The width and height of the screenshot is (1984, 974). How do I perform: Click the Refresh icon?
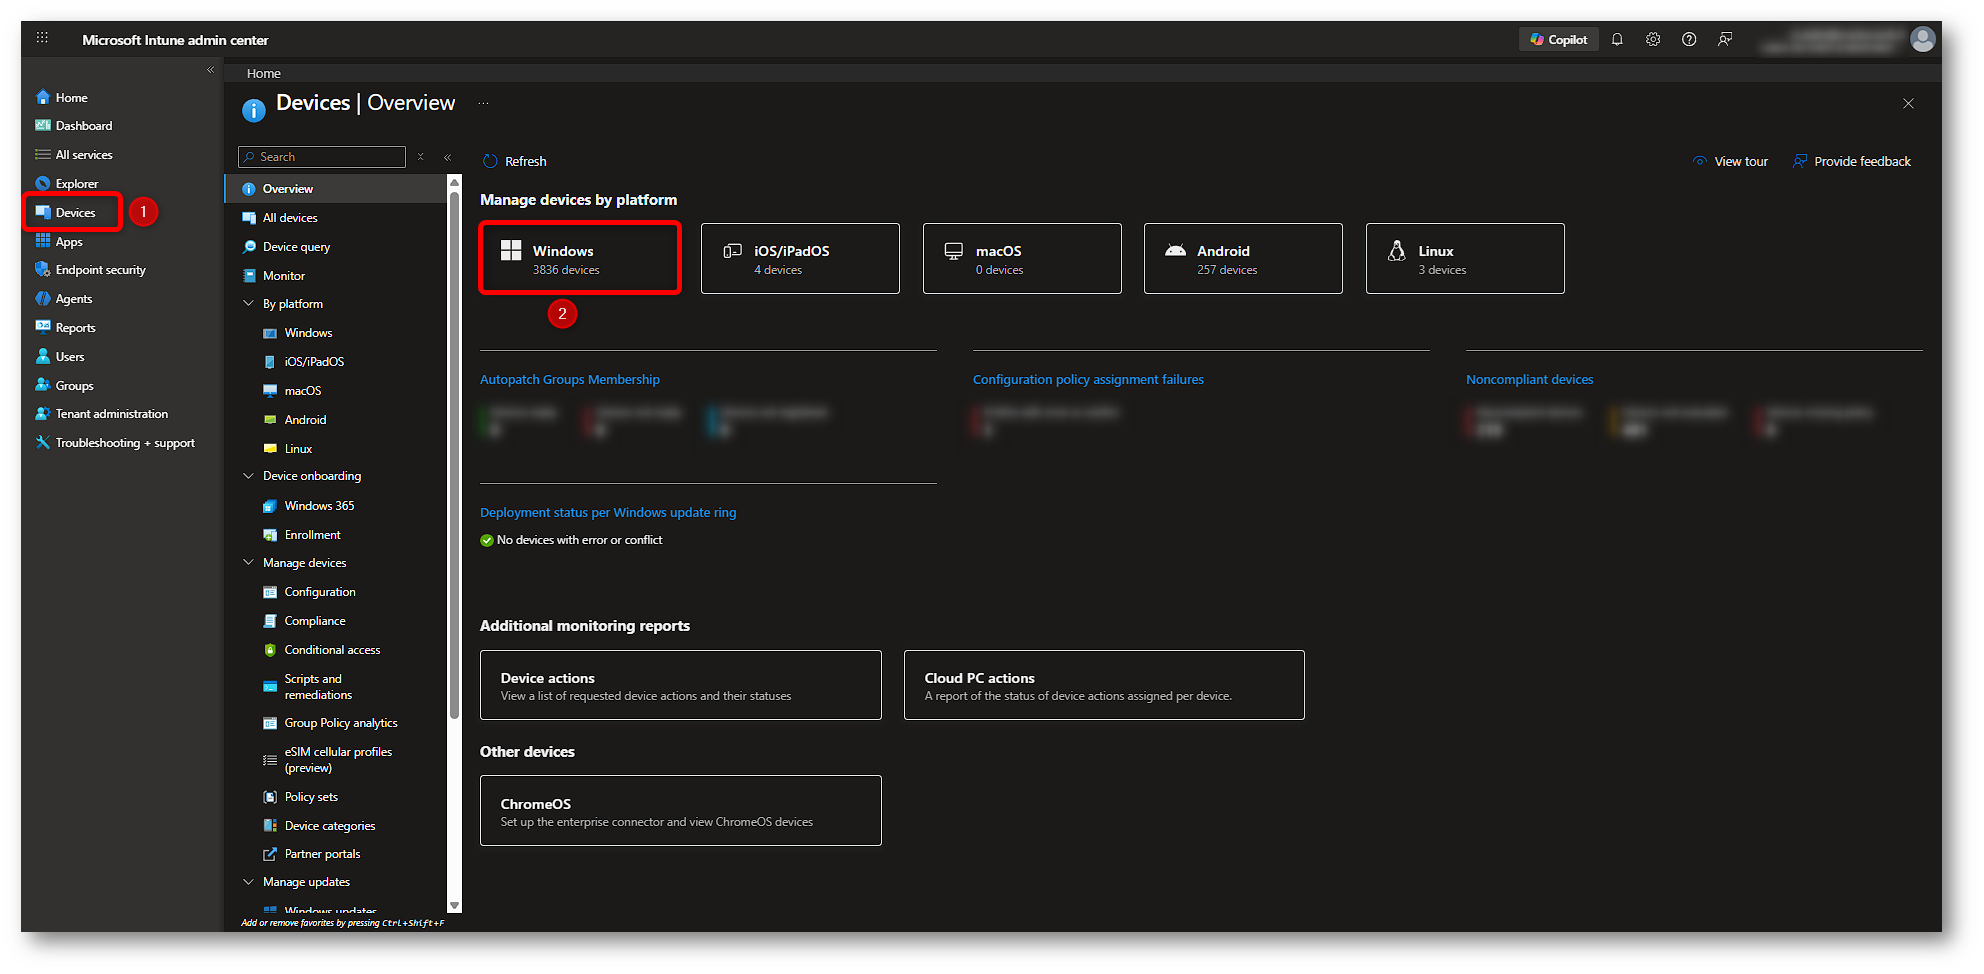coord(490,162)
